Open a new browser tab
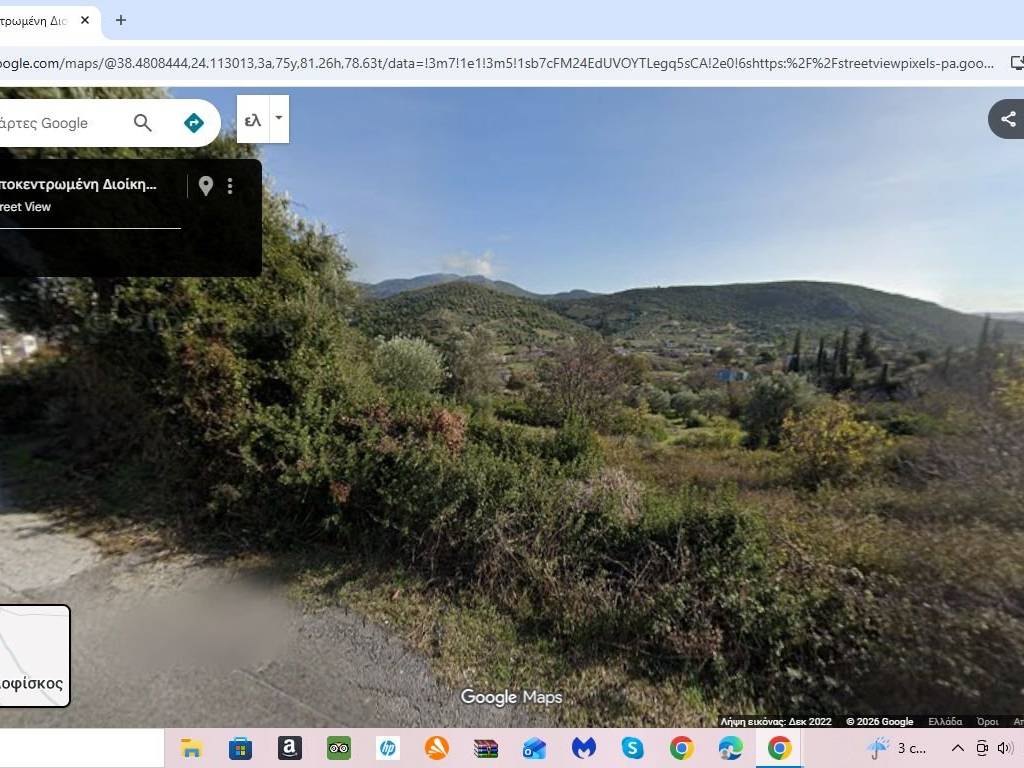 [121, 20]
